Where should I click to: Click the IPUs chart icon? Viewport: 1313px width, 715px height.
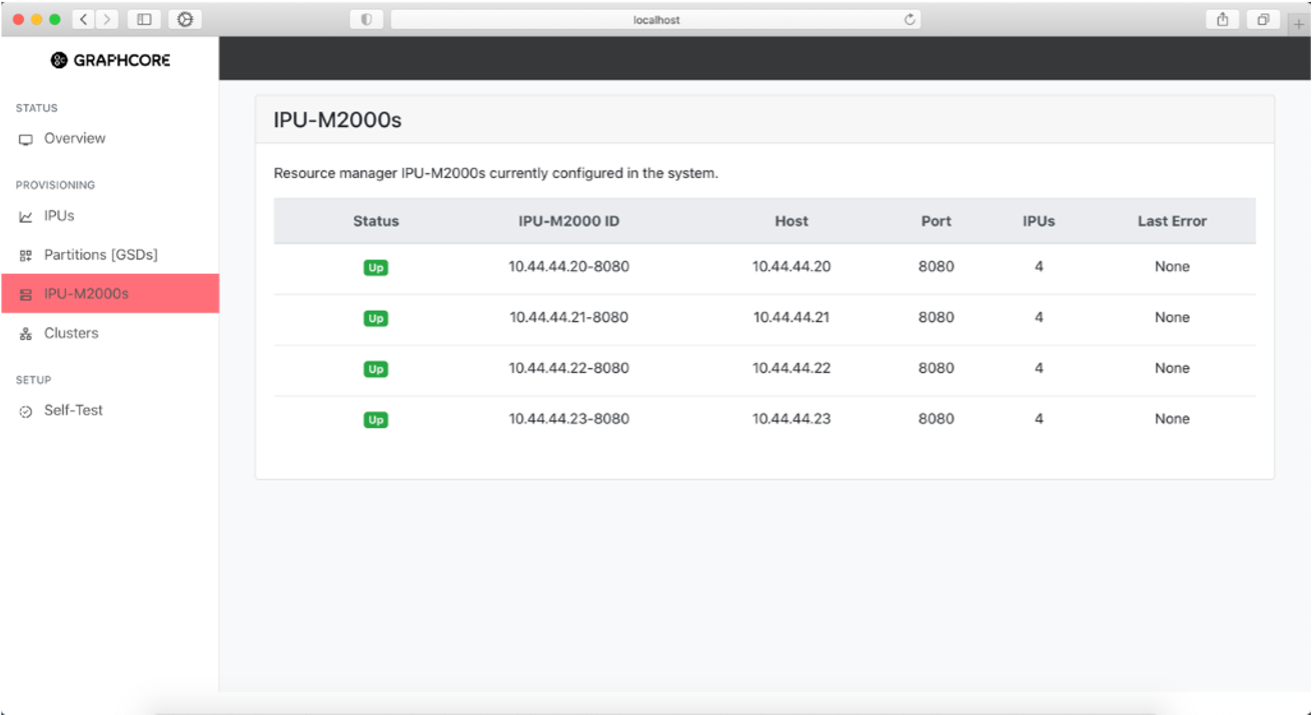coord(26,217)
